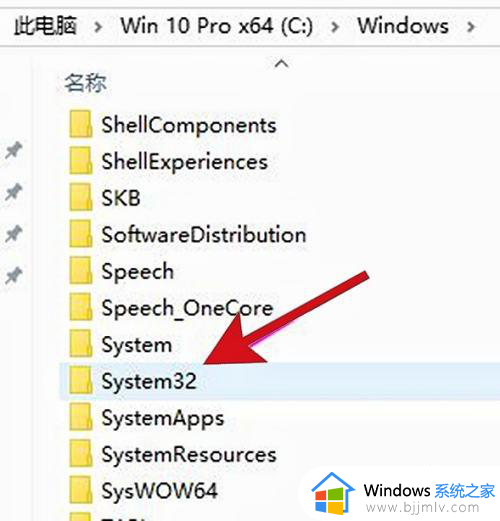This screenshot has width=500, height=521.
Task: Sort by the 名称 column header
Action: click(85, 83)
